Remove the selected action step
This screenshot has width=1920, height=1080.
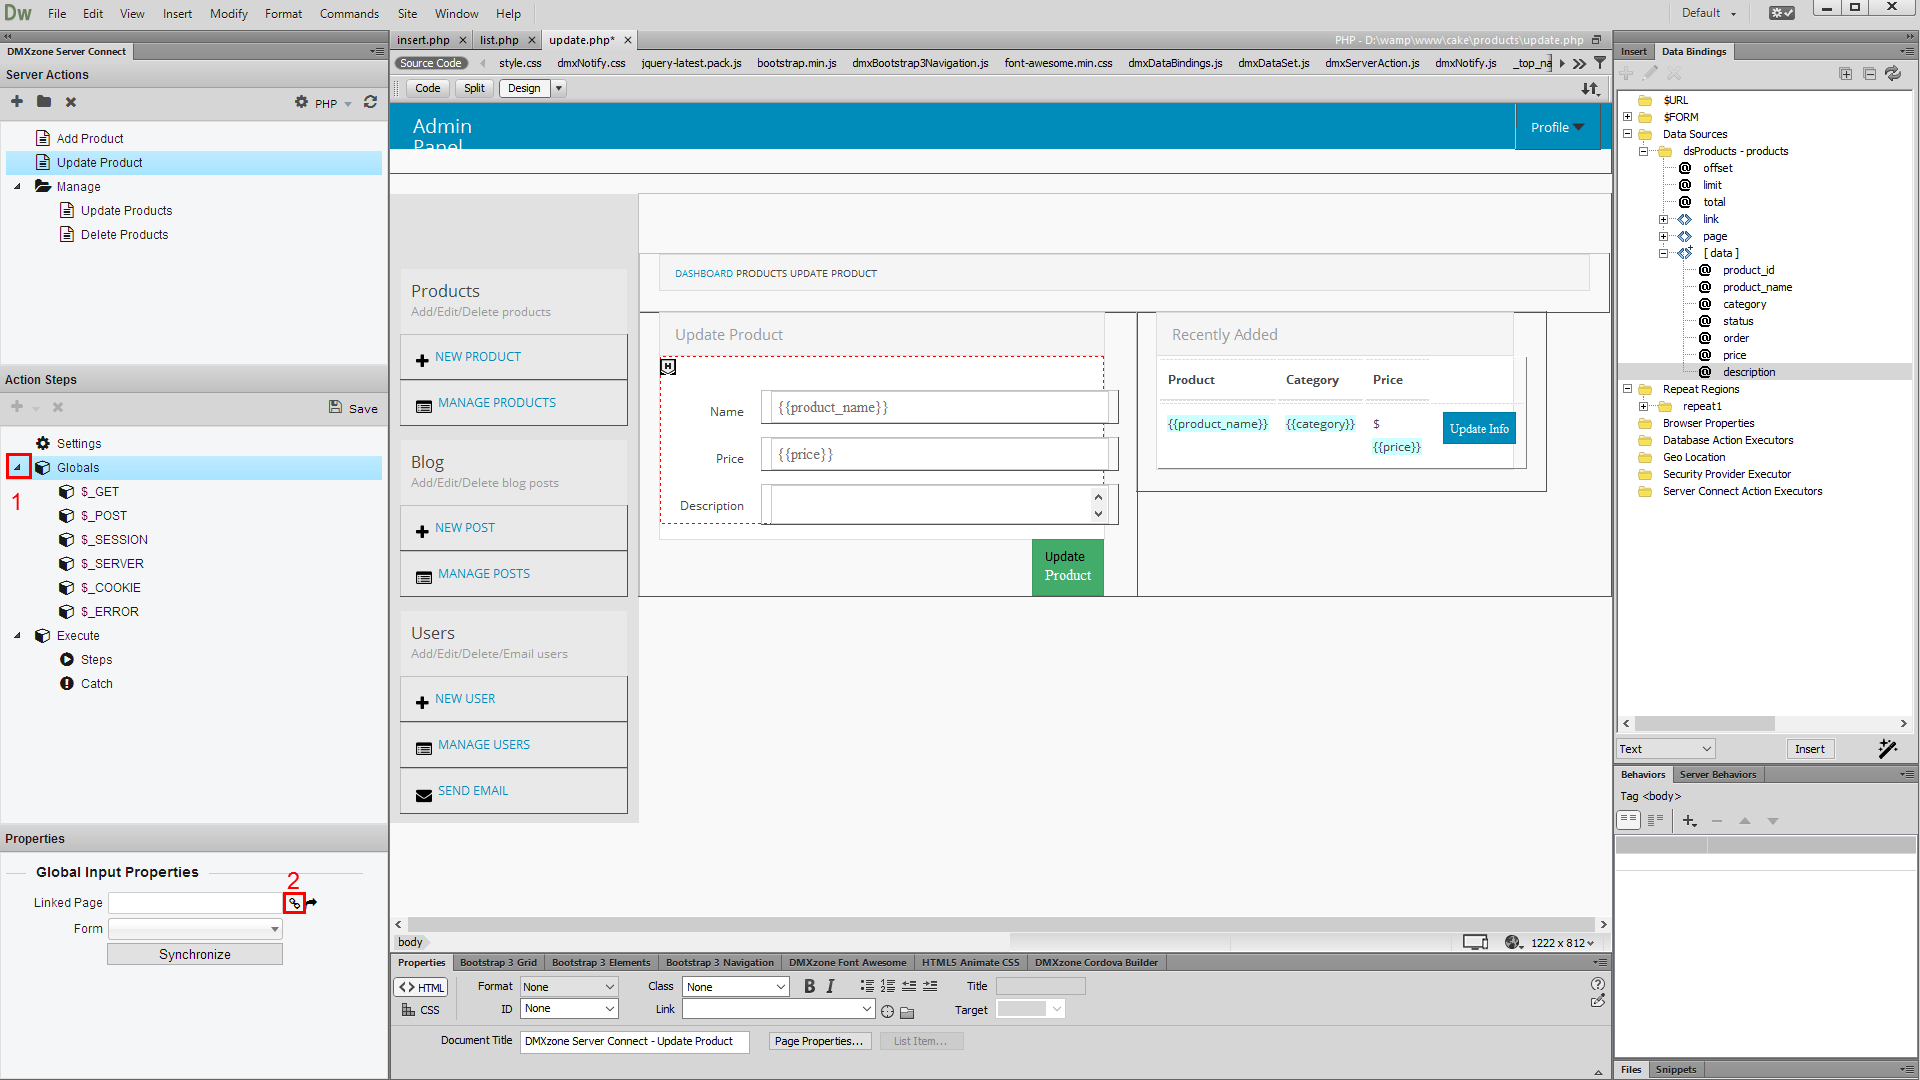pyautogui.click(x=58, y=407)
